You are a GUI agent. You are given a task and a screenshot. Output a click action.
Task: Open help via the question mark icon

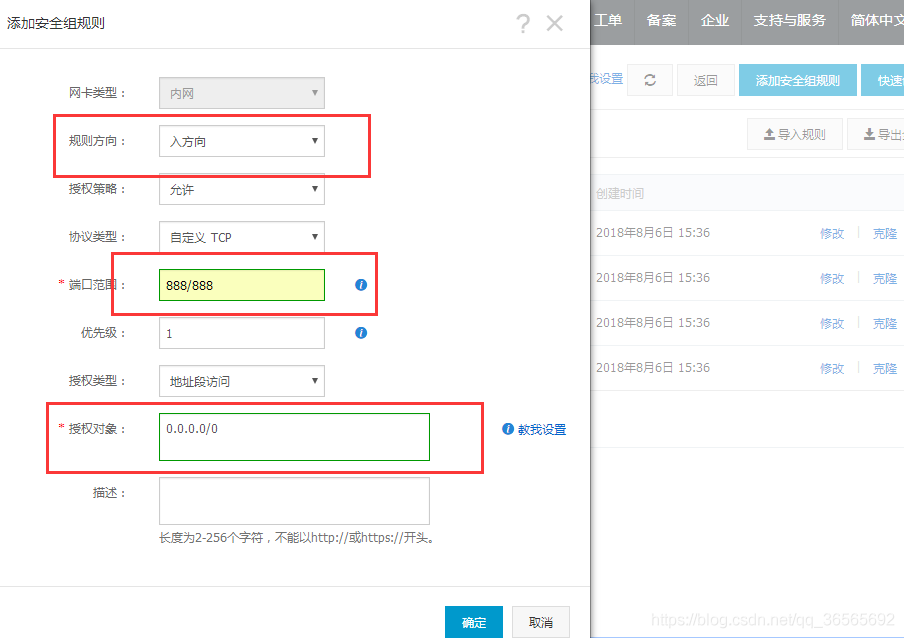click(x=523, y=24)
